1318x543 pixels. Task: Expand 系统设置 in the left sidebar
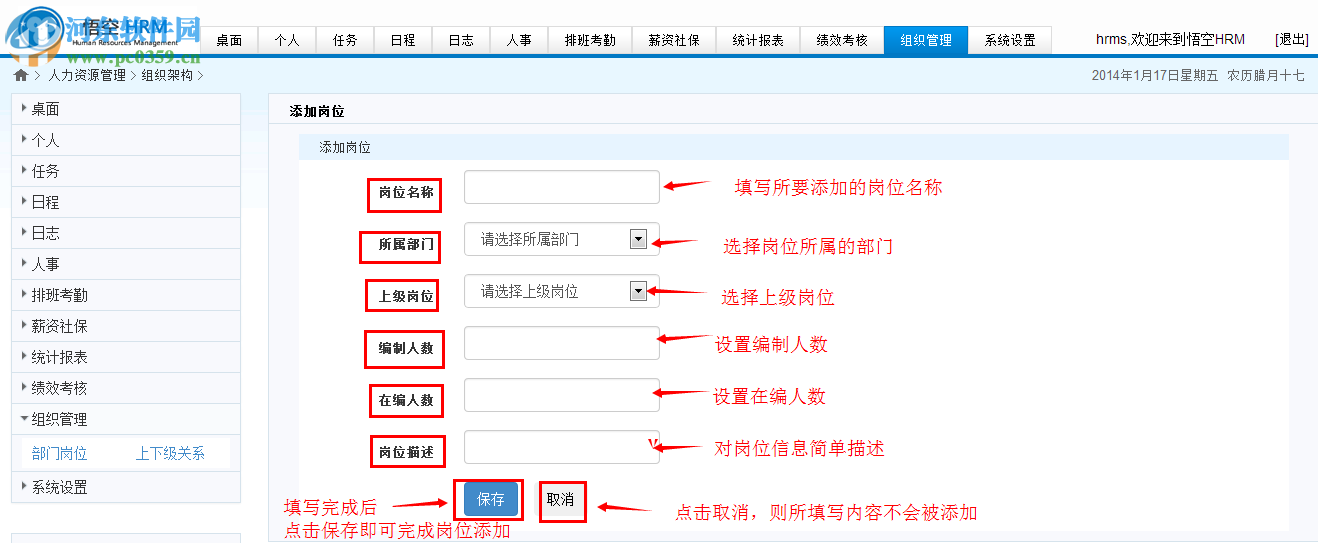[126, 487]
